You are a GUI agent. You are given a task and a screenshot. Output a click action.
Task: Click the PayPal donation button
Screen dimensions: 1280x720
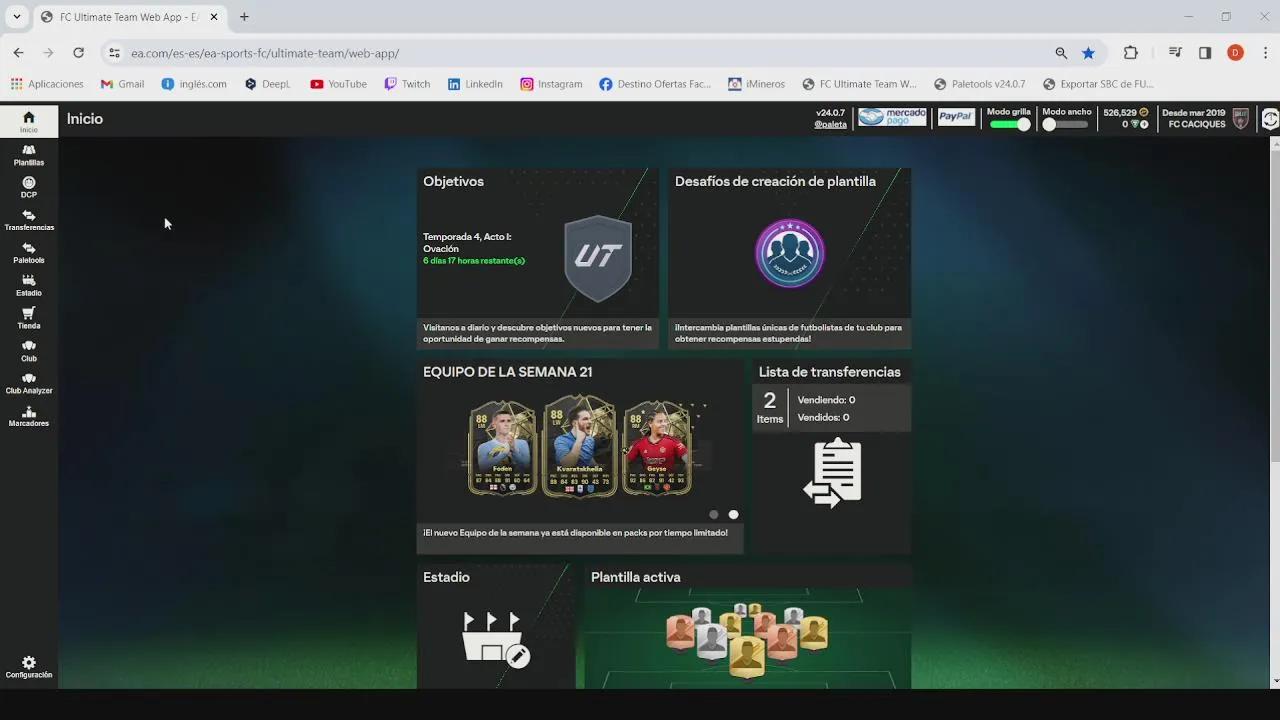pyautogui.click(x=955, y=117)
